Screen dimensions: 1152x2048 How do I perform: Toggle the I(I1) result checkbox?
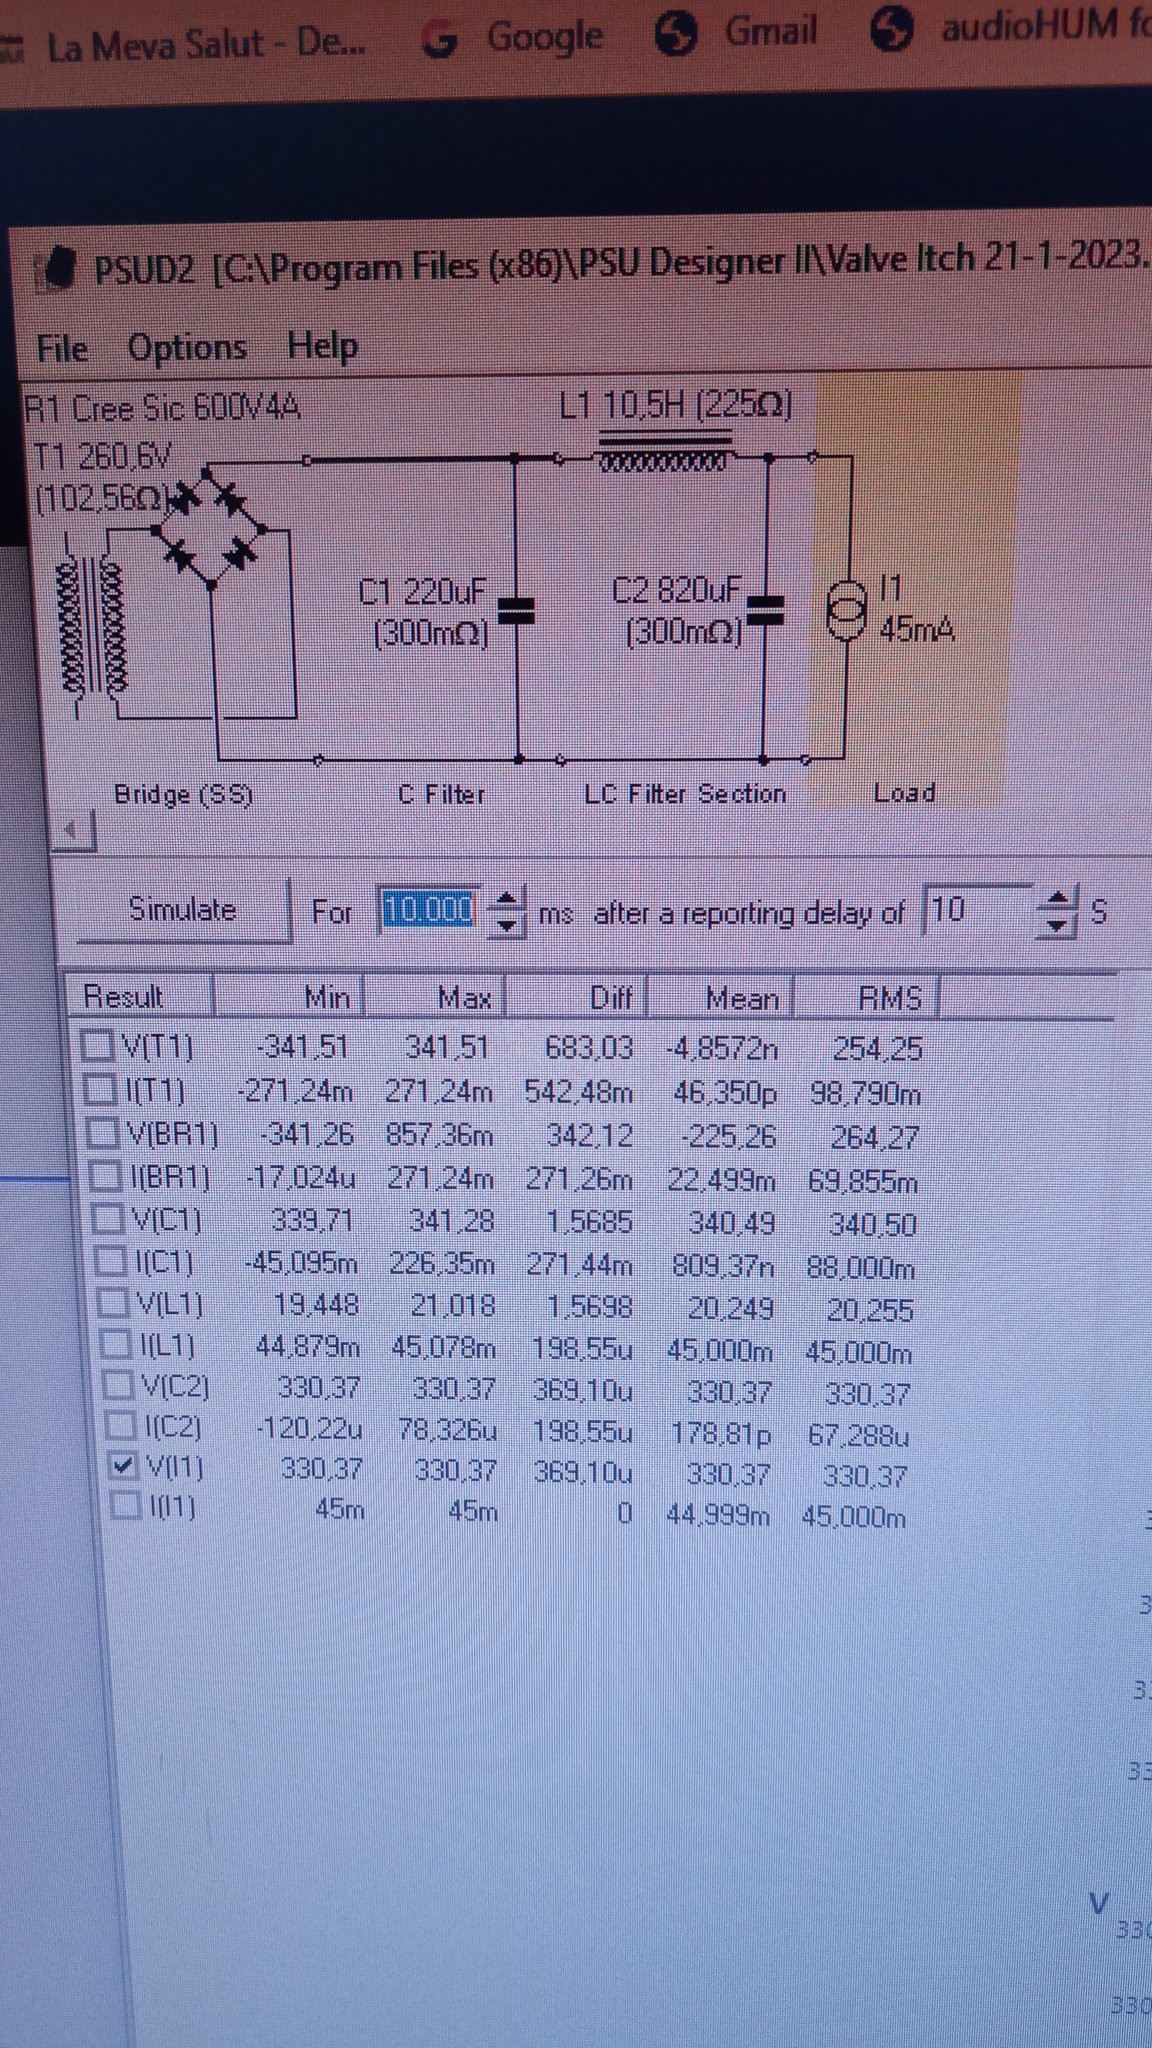coord(125,1505)
